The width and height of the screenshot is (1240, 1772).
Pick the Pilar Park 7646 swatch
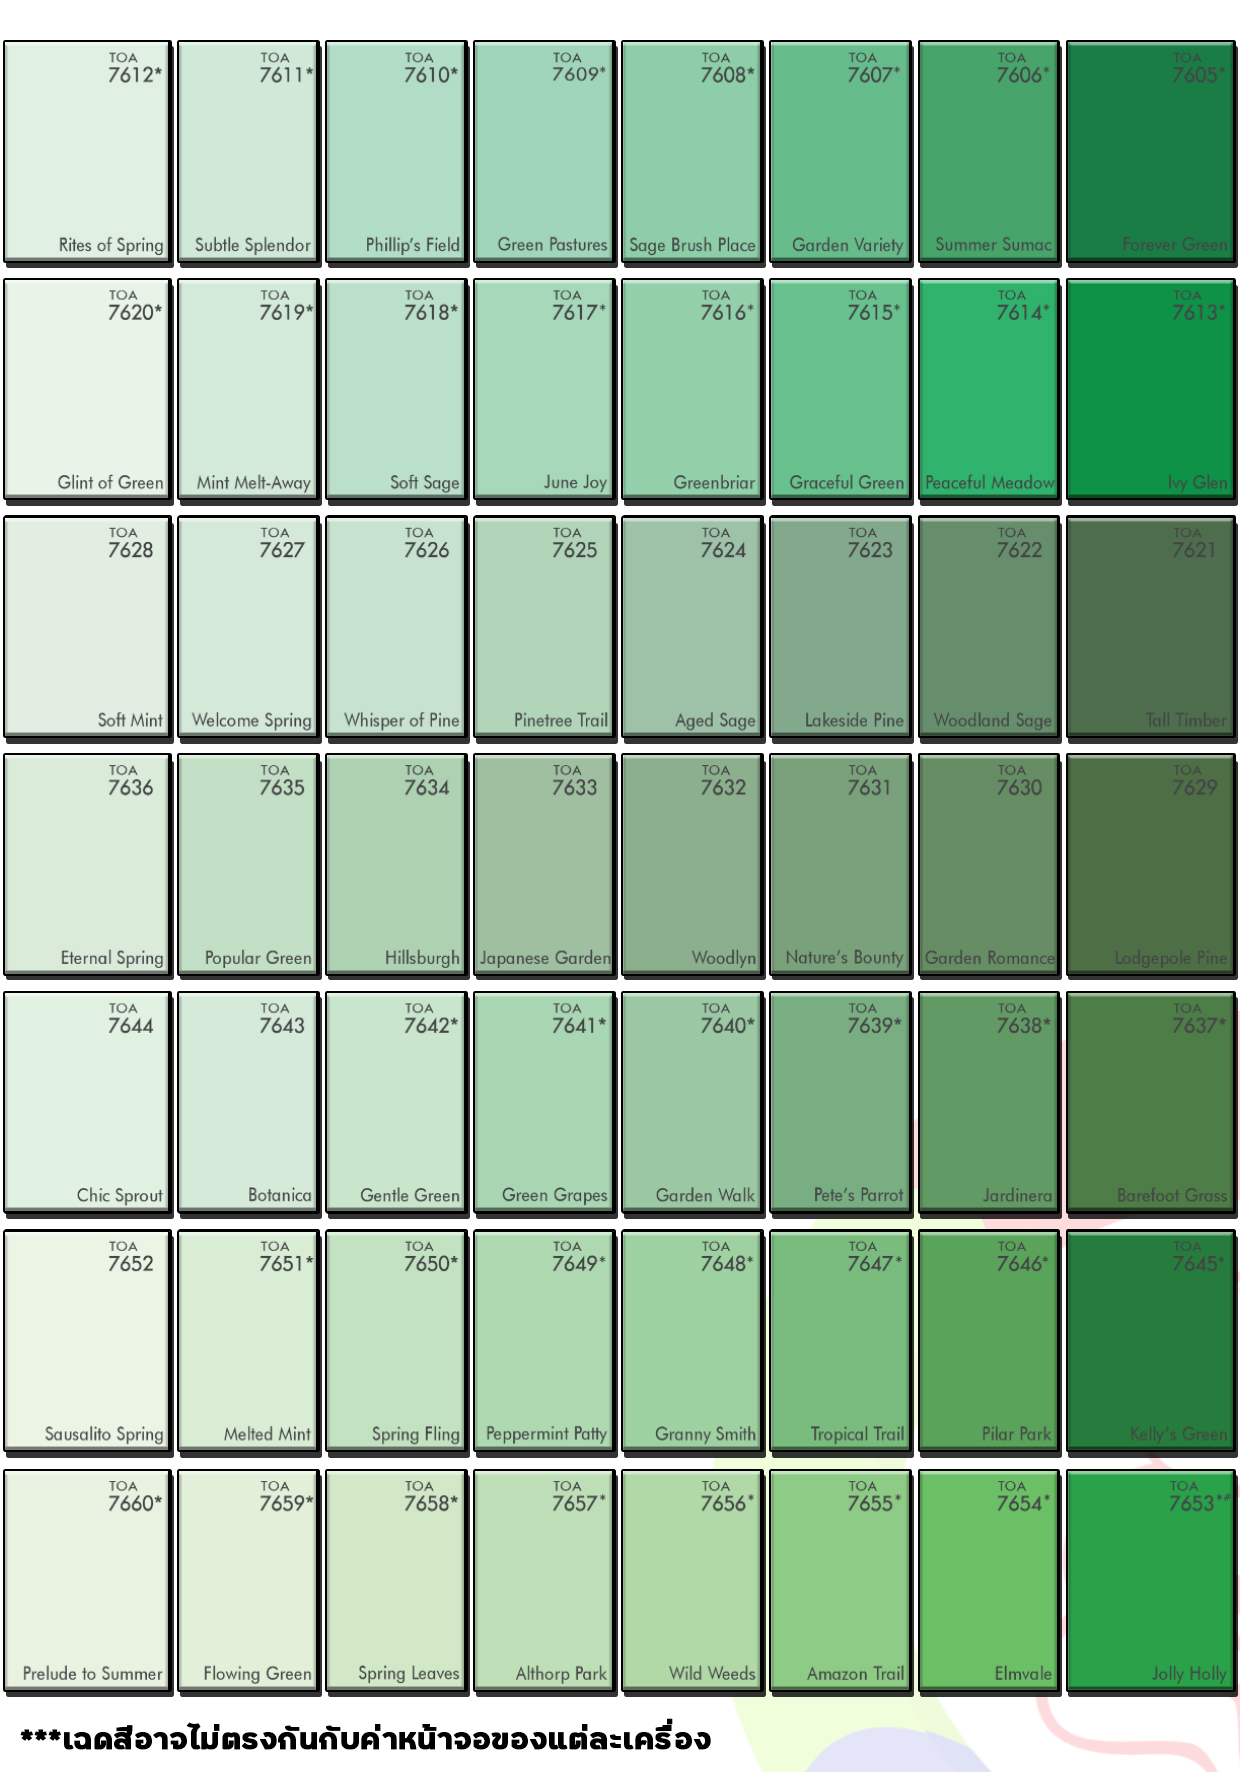[x=989, y=1341]
